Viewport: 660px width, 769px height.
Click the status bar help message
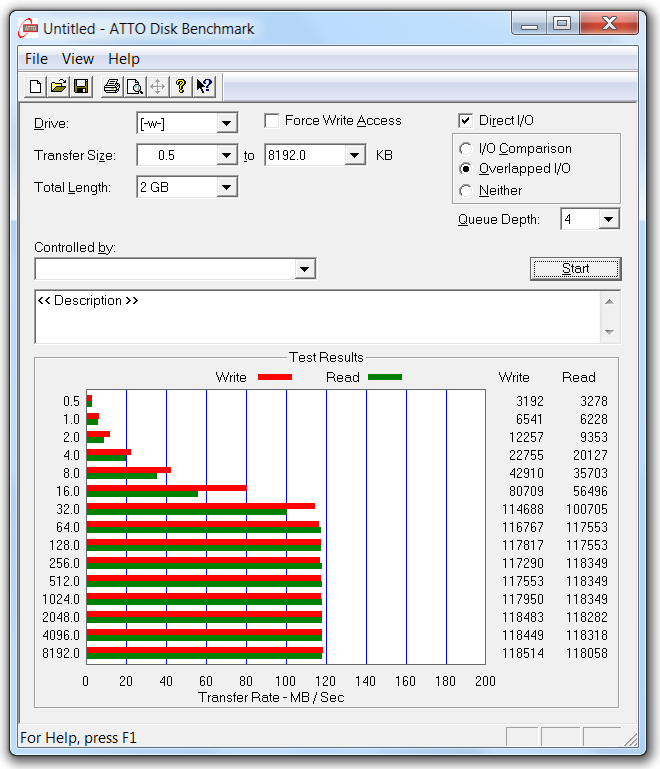[78, 738]
